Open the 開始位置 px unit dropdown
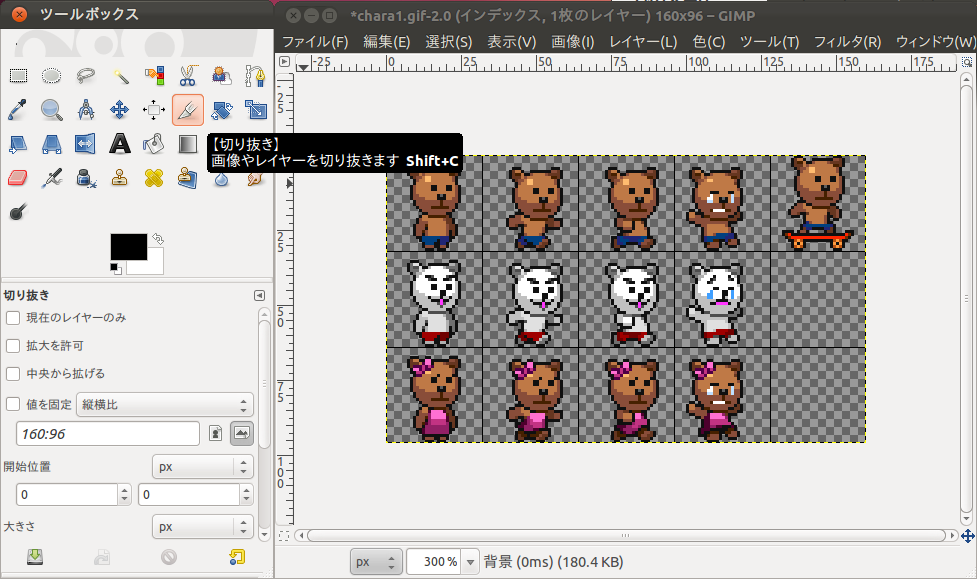The image size is (977, 579). [202, 467]
